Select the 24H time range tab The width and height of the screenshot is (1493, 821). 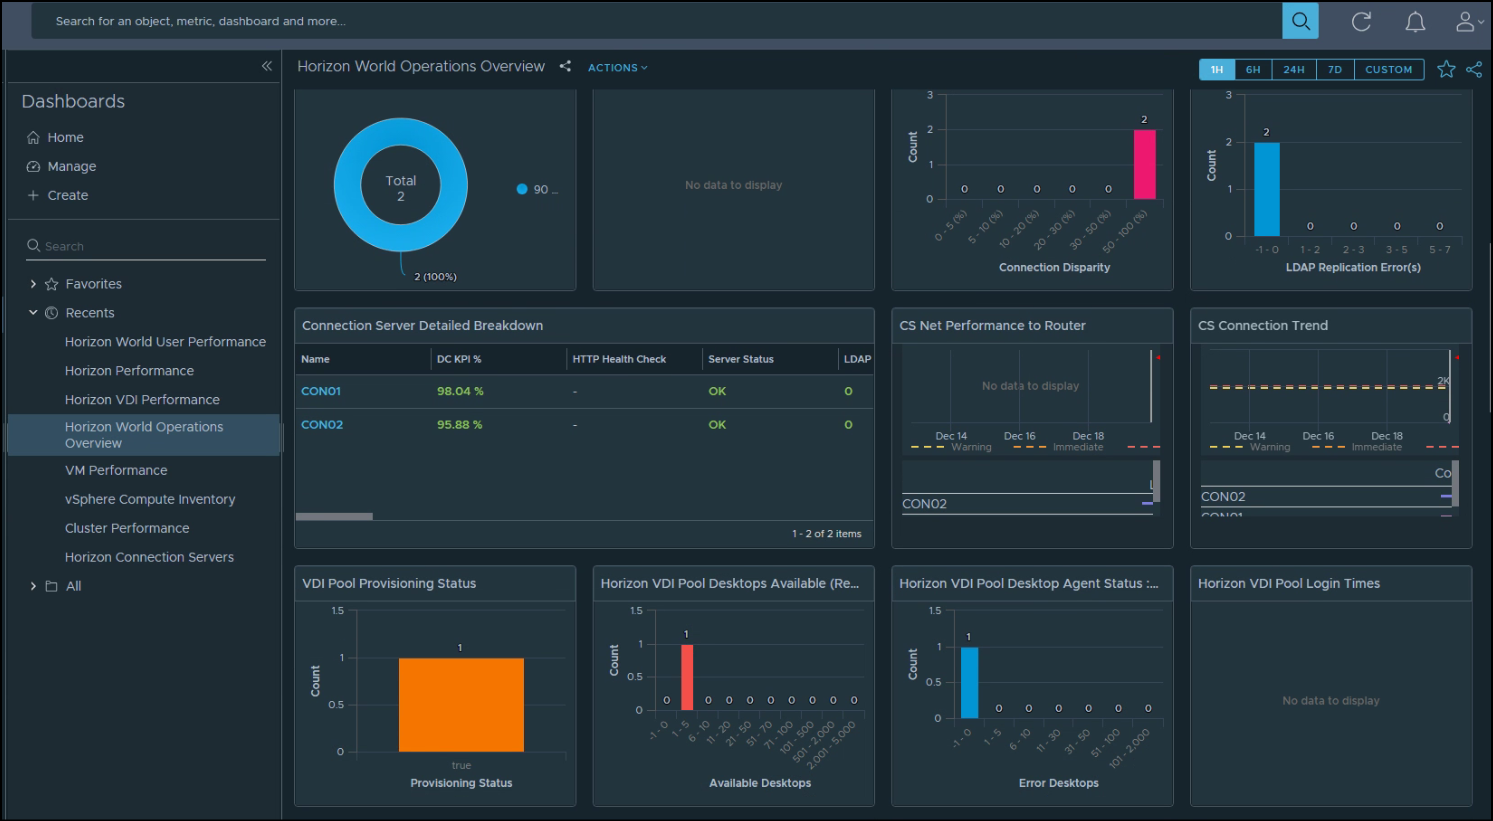click(1294, 69)
